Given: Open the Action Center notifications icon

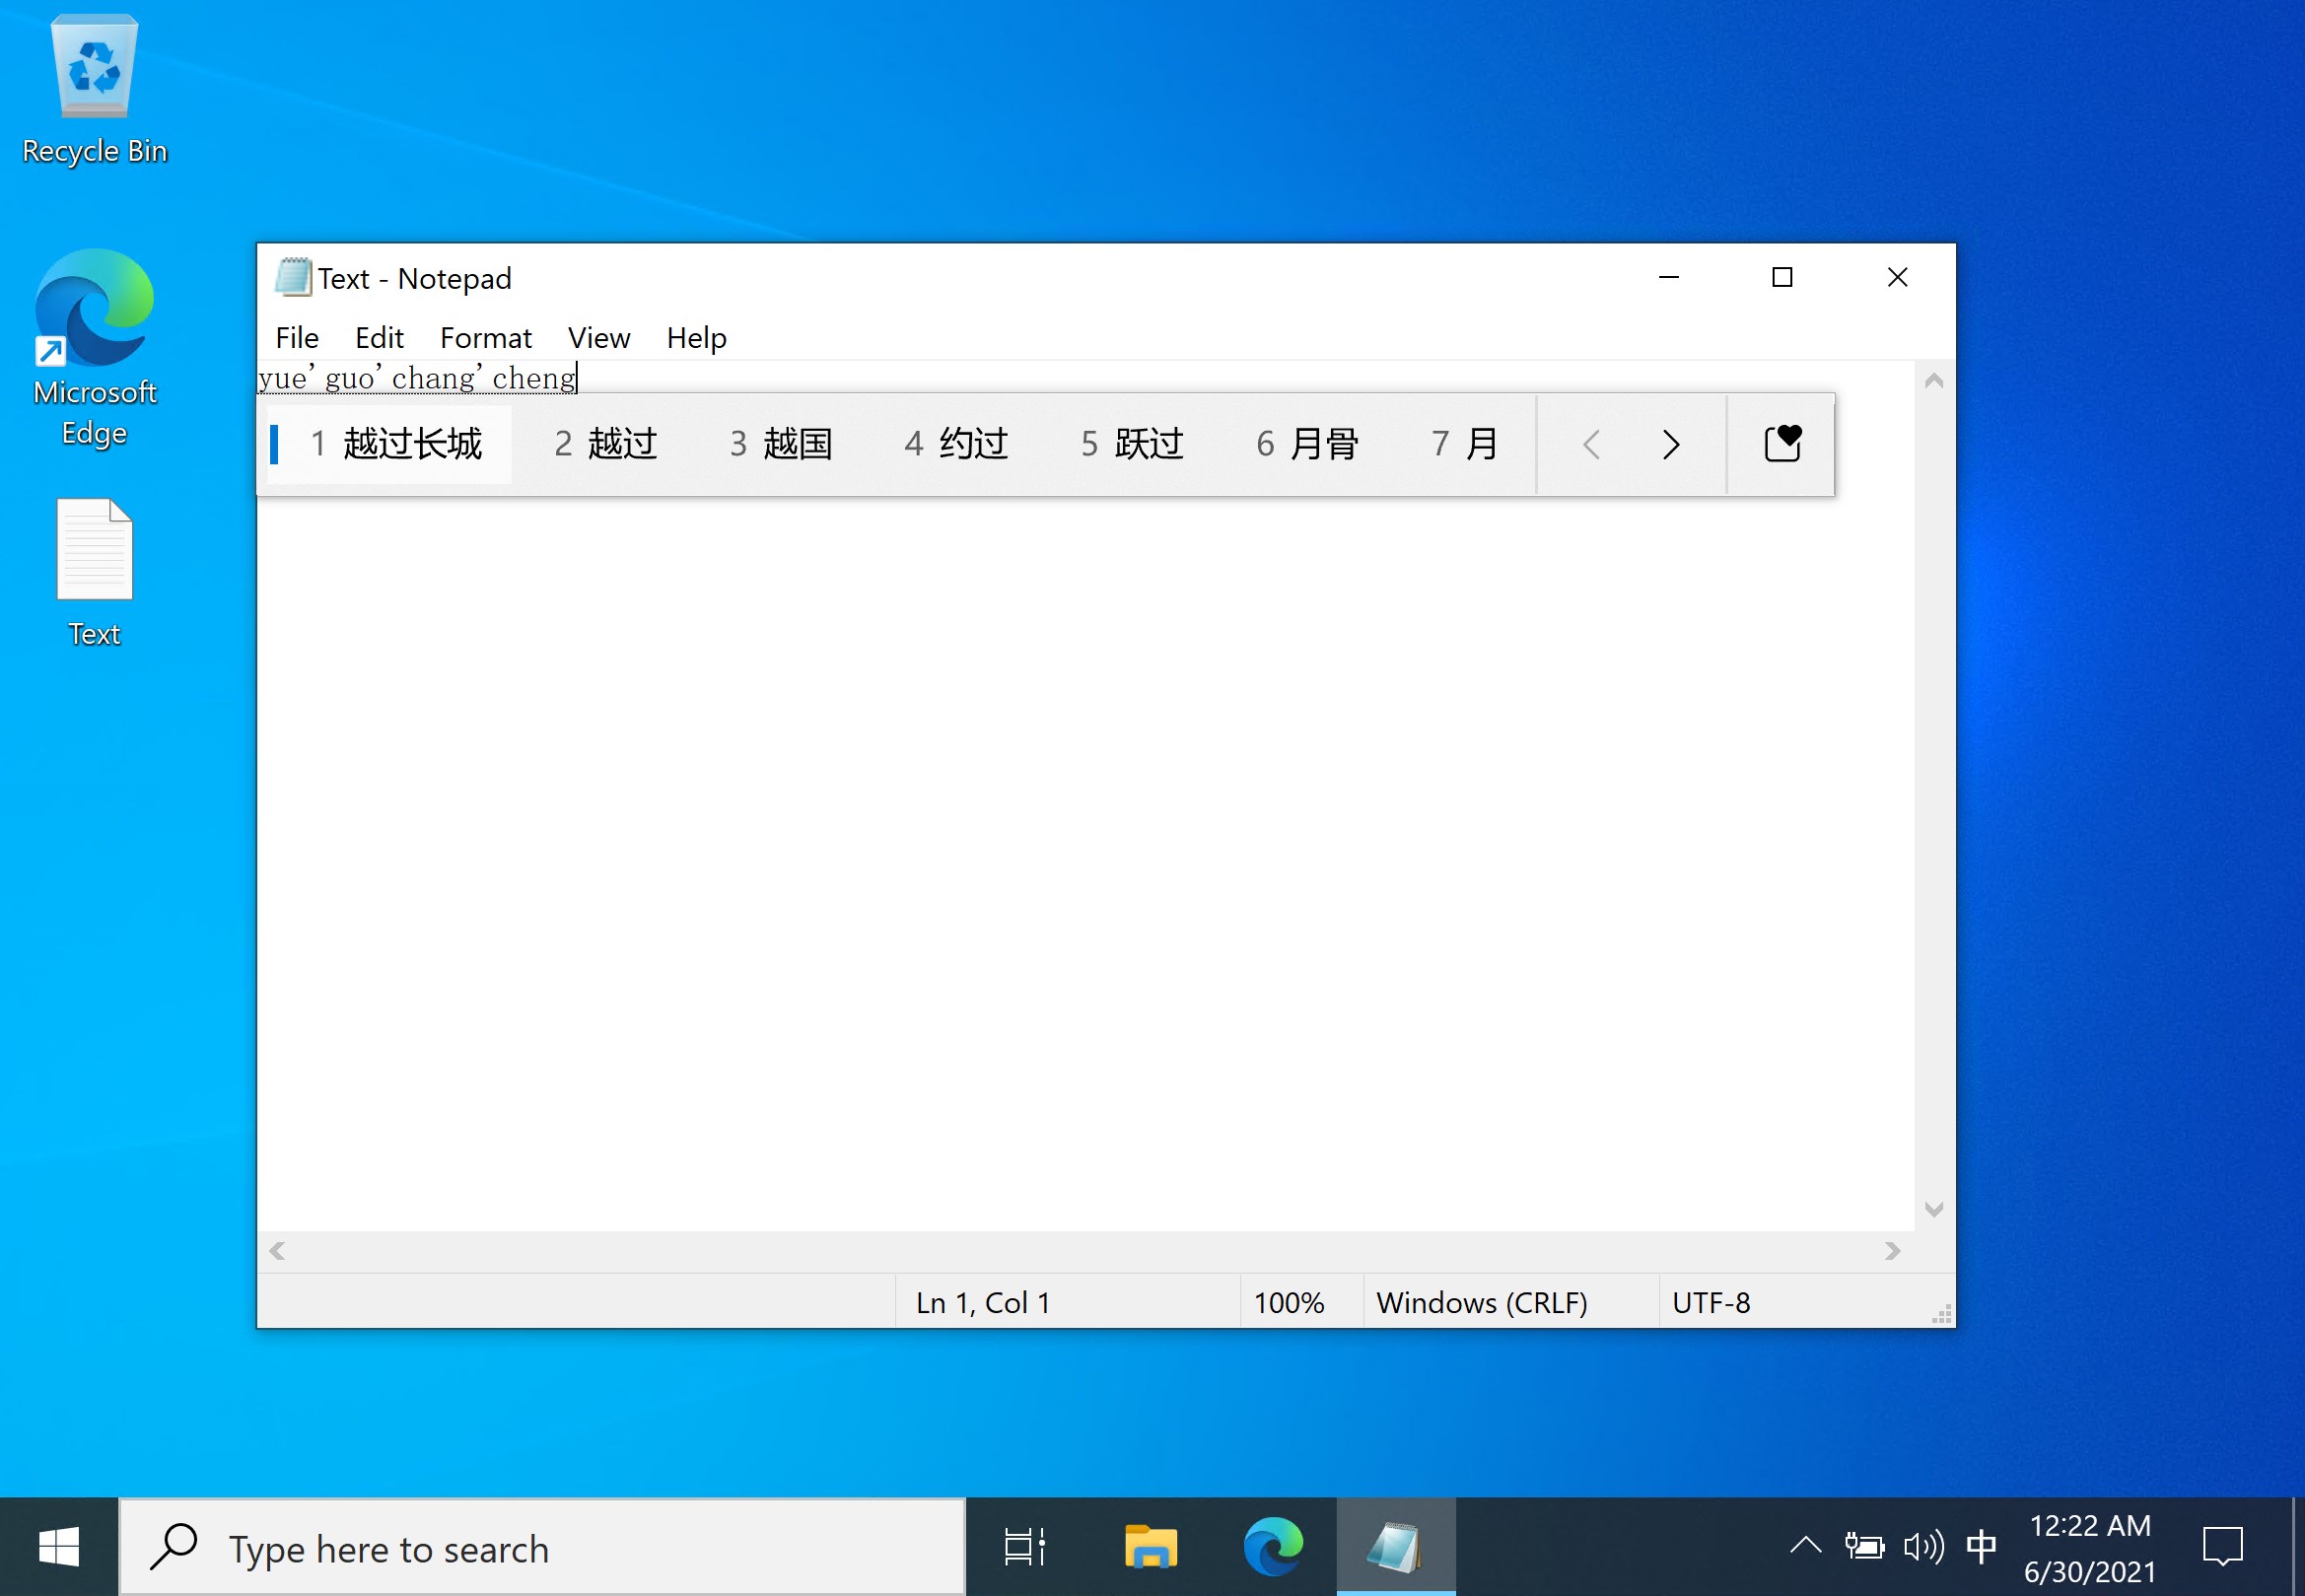Looking at the screenshot, I should 2223,1547.
